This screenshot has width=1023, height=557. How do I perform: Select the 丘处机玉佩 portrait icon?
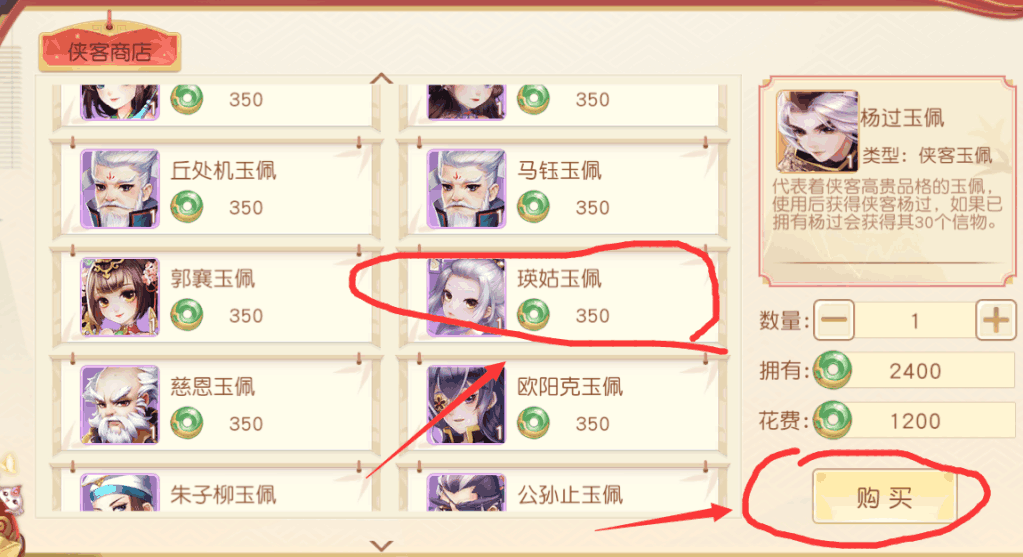[120, 189]
